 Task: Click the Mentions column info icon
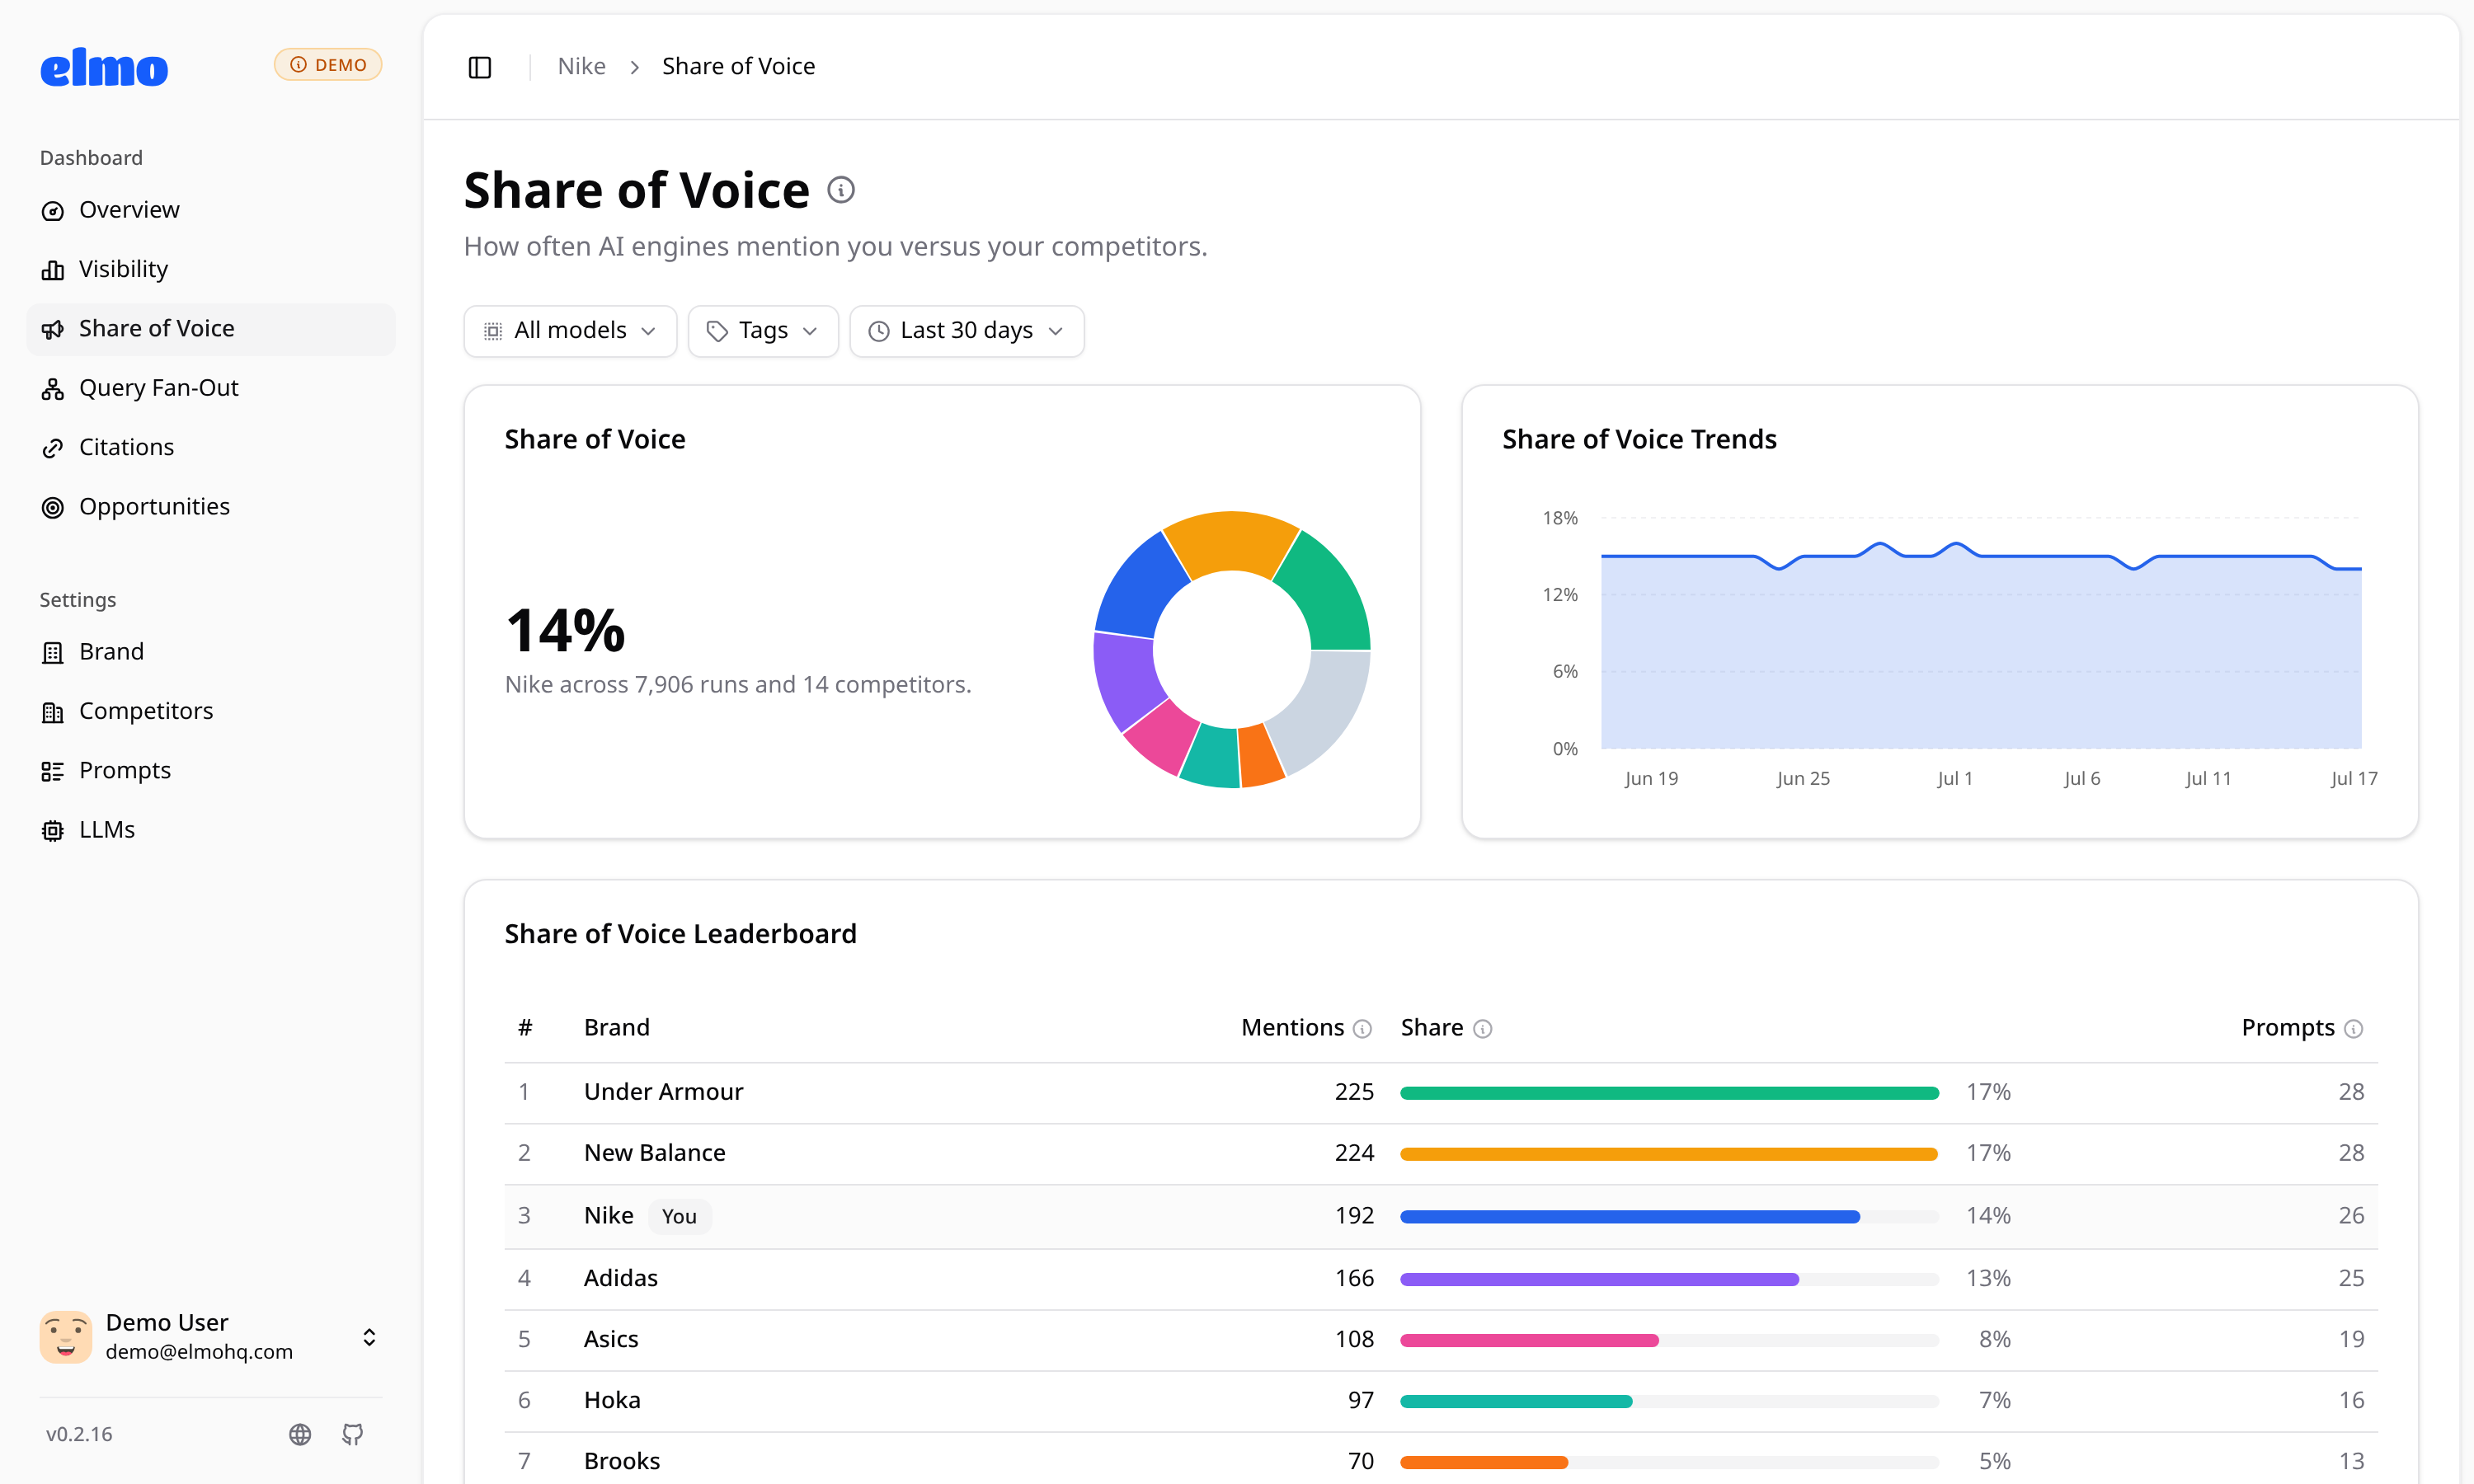(1362, 1029)
